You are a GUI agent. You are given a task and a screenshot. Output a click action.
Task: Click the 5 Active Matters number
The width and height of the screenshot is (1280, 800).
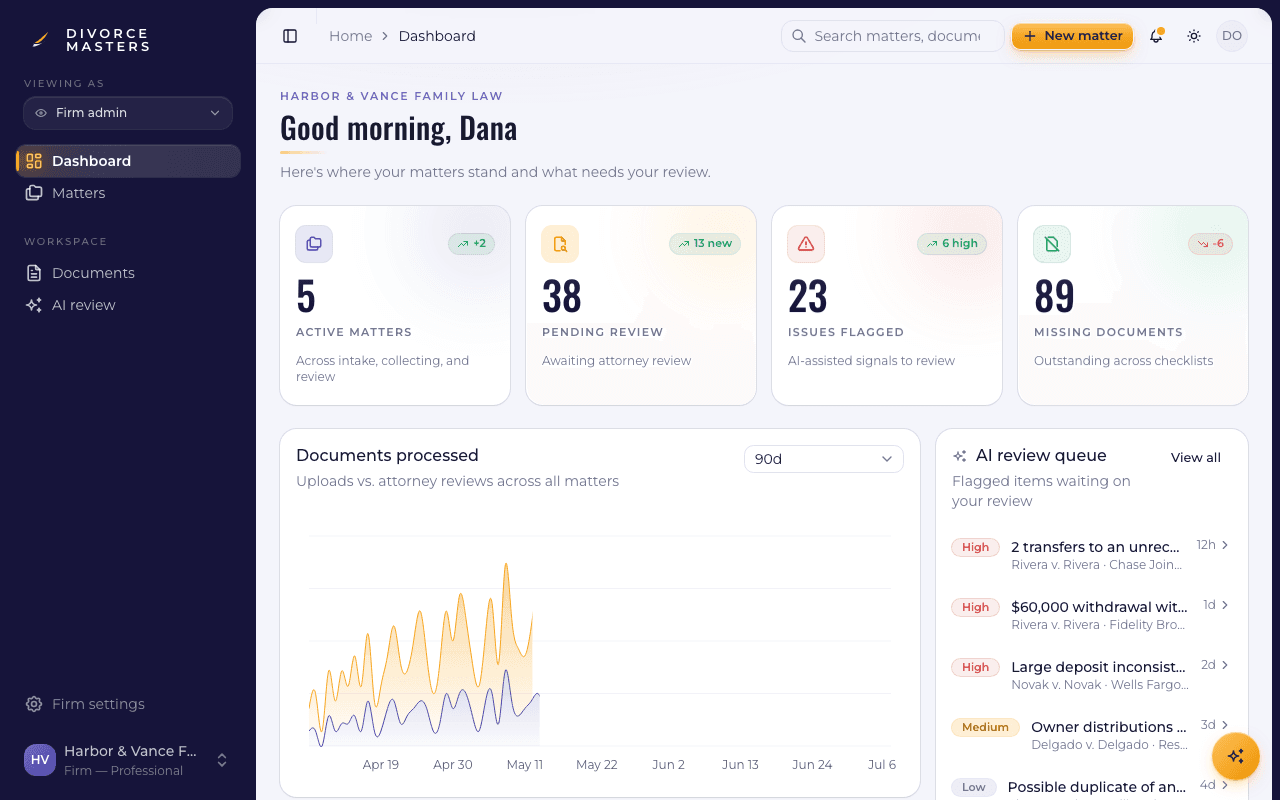click(306, 296)
